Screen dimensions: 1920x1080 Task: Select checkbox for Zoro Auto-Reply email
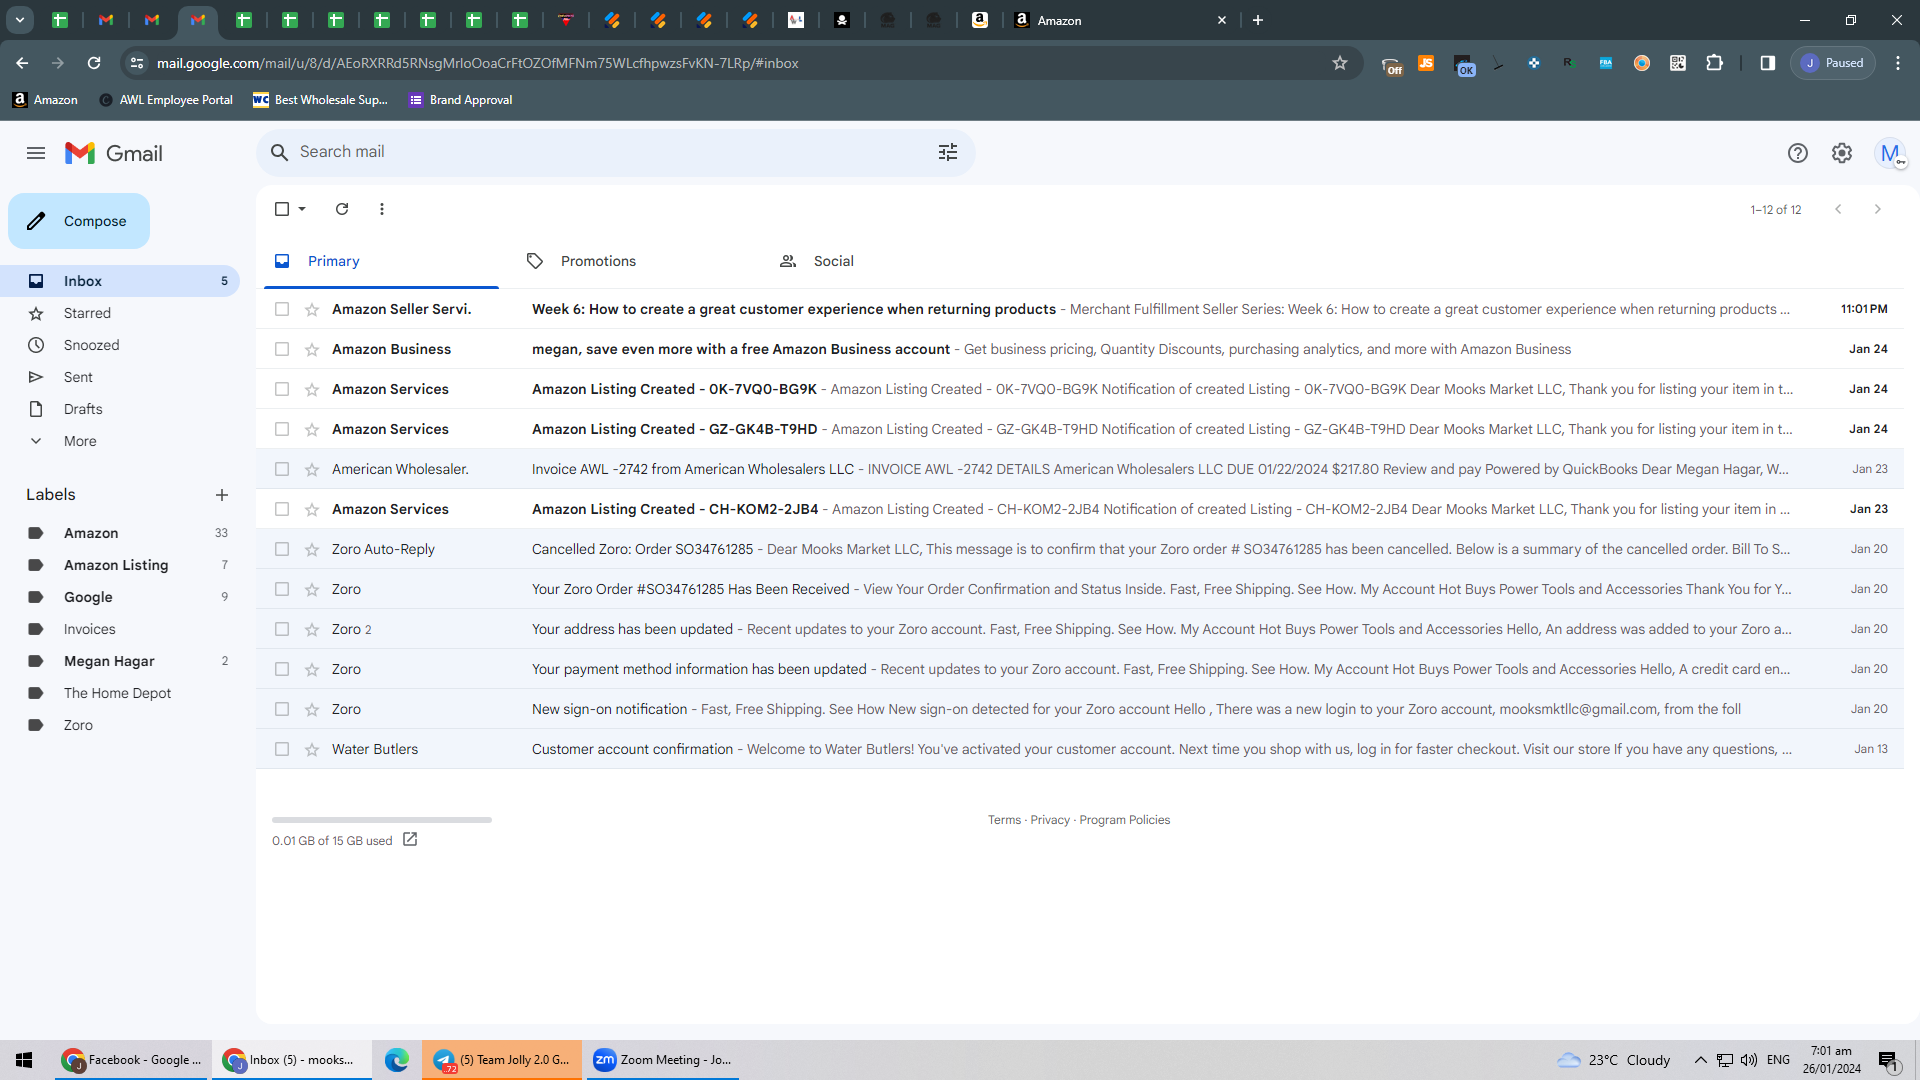[x=282, y=549]
